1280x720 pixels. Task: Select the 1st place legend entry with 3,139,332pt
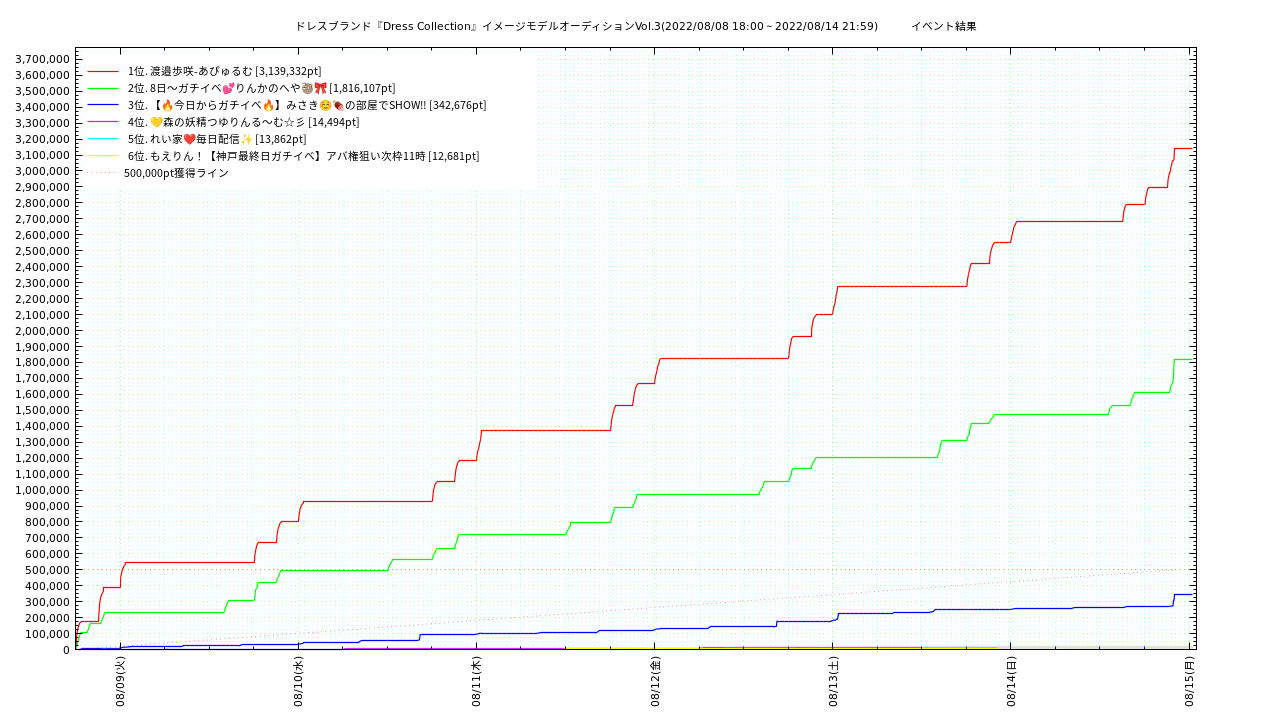click(224, 71)
